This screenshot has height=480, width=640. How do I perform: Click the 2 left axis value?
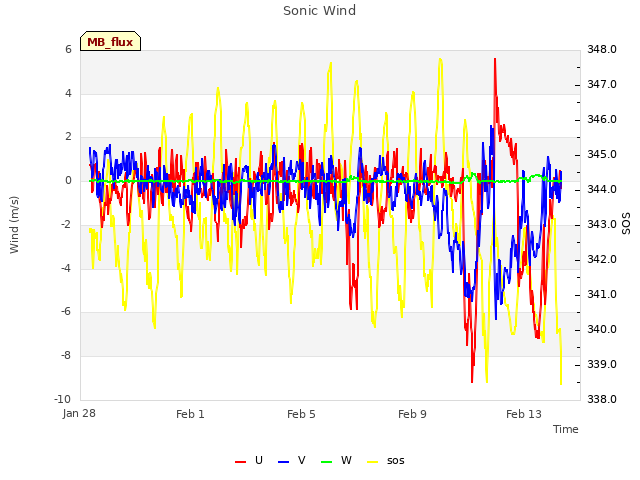(68, 137)
